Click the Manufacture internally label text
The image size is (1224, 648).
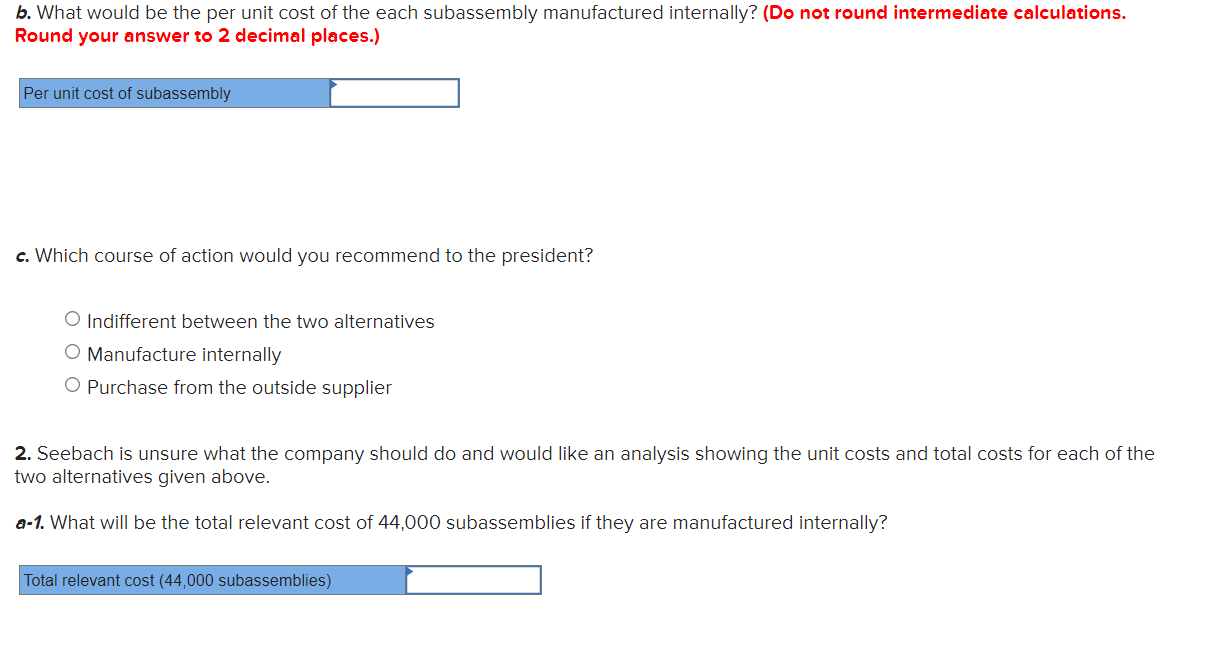pyautogui.click(x=184, y=354)
